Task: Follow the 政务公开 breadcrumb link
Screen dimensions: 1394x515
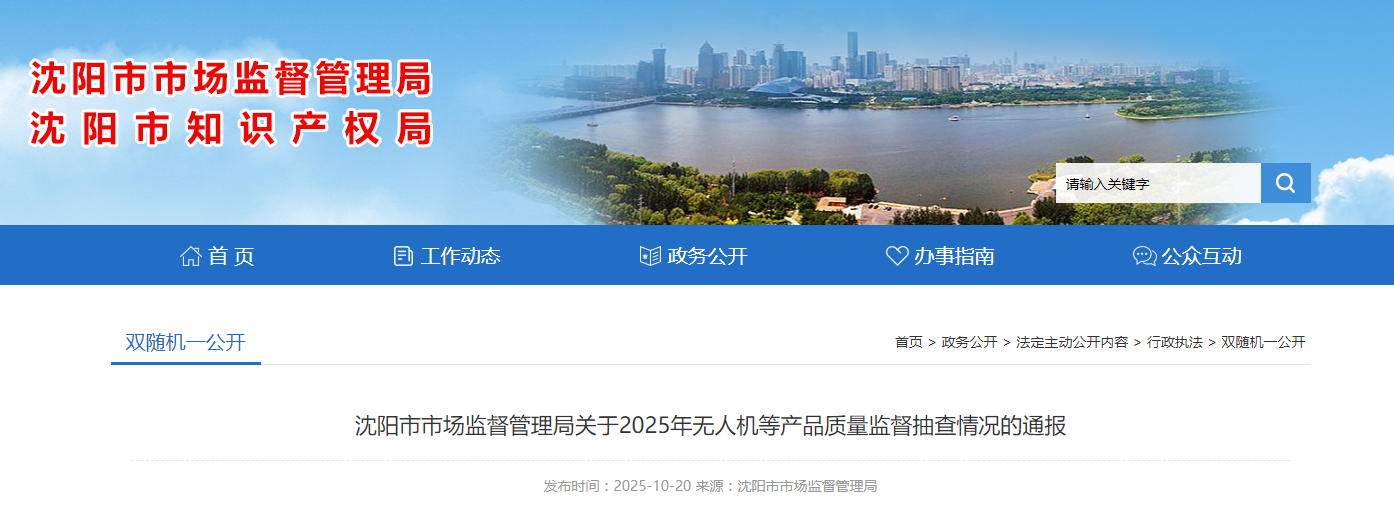Action: point(969,342)
